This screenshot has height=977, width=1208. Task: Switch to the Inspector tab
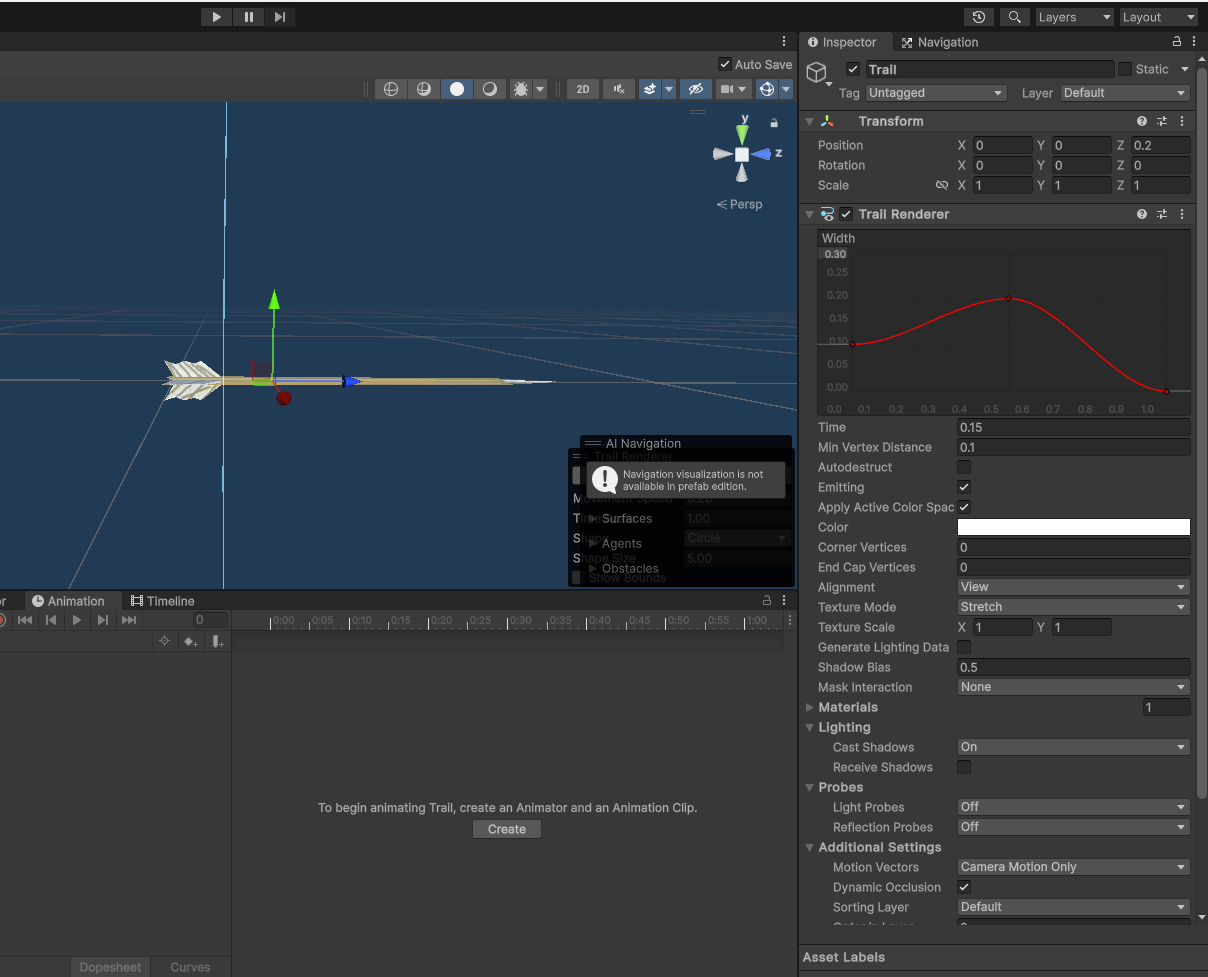[x=842, y=42]
